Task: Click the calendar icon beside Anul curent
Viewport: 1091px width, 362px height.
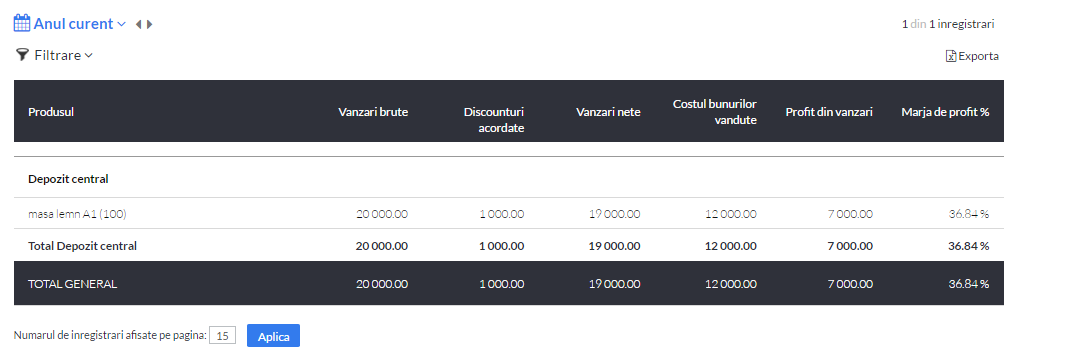Action: click(x=22, y=23)
